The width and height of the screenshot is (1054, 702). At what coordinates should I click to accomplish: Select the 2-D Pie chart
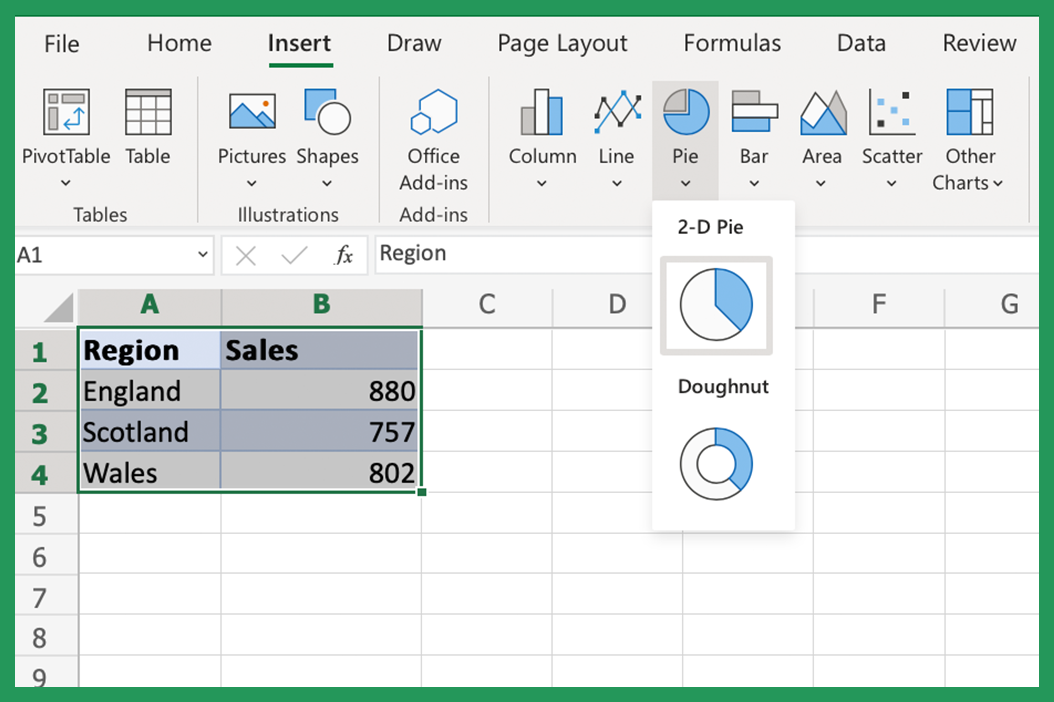click(716, 305)
